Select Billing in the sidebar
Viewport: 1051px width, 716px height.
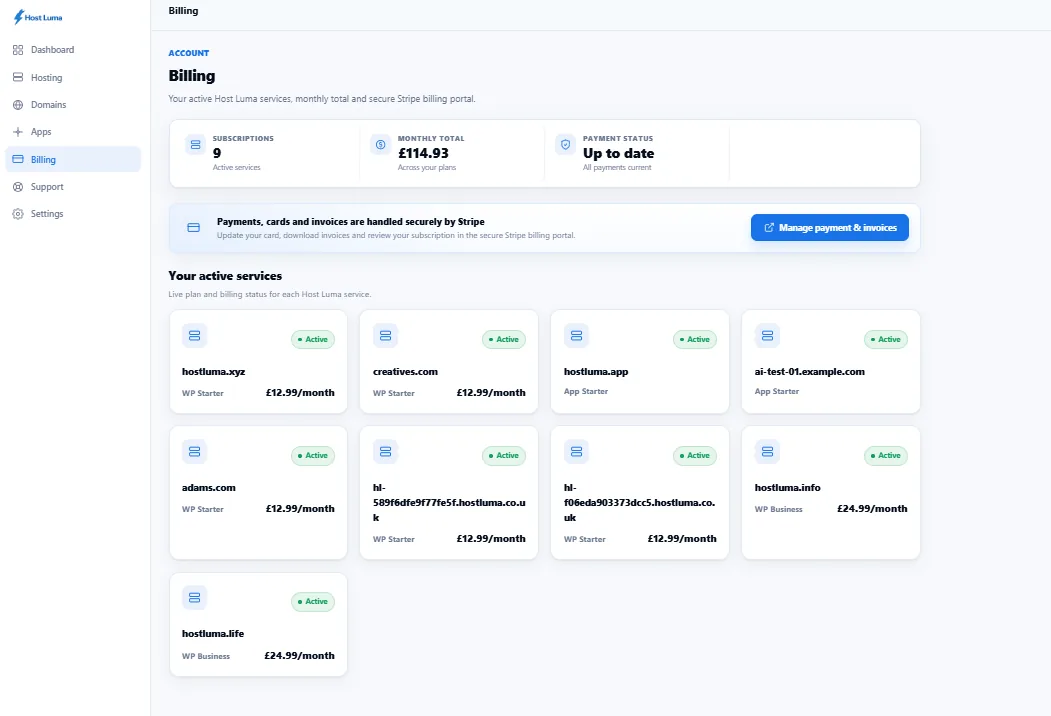tap(73, 160)
